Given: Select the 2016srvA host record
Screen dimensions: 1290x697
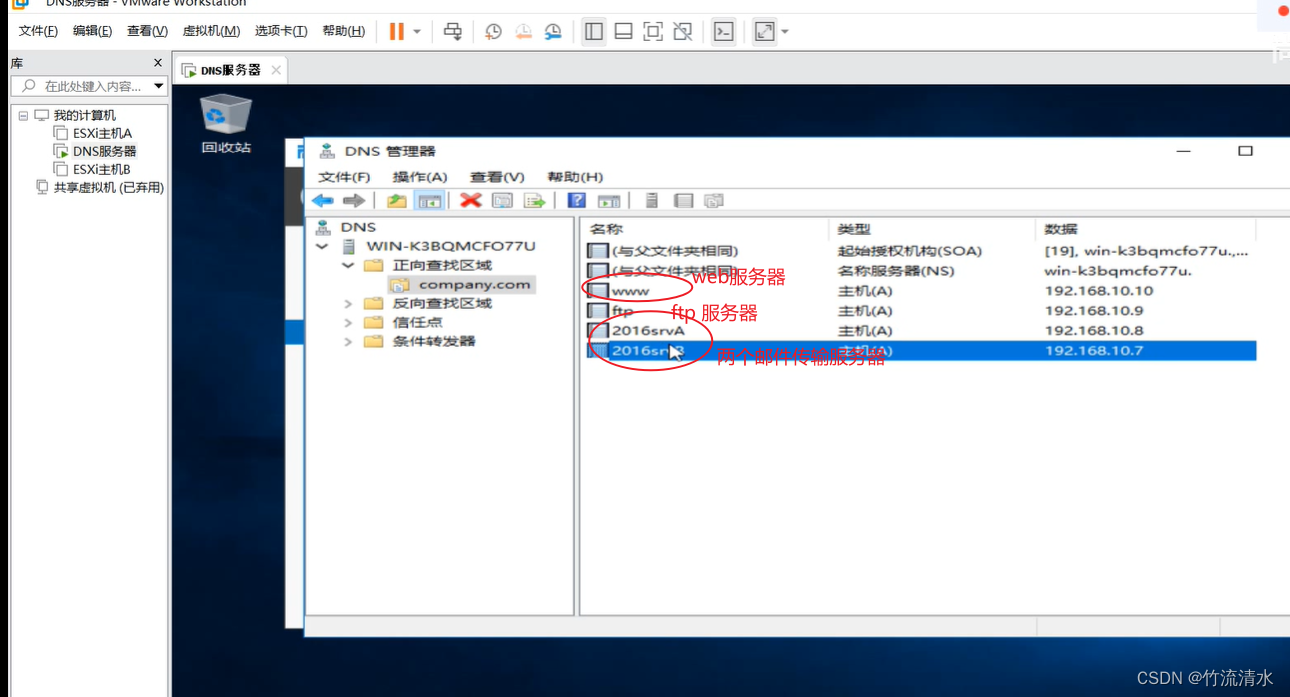Looking at the screenshot, I should (648, 331).
